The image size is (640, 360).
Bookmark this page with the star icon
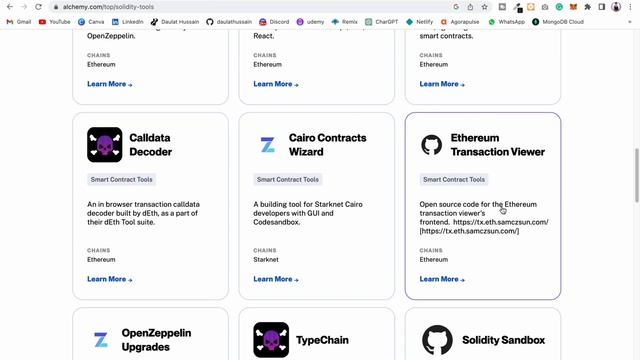(484, 7)
